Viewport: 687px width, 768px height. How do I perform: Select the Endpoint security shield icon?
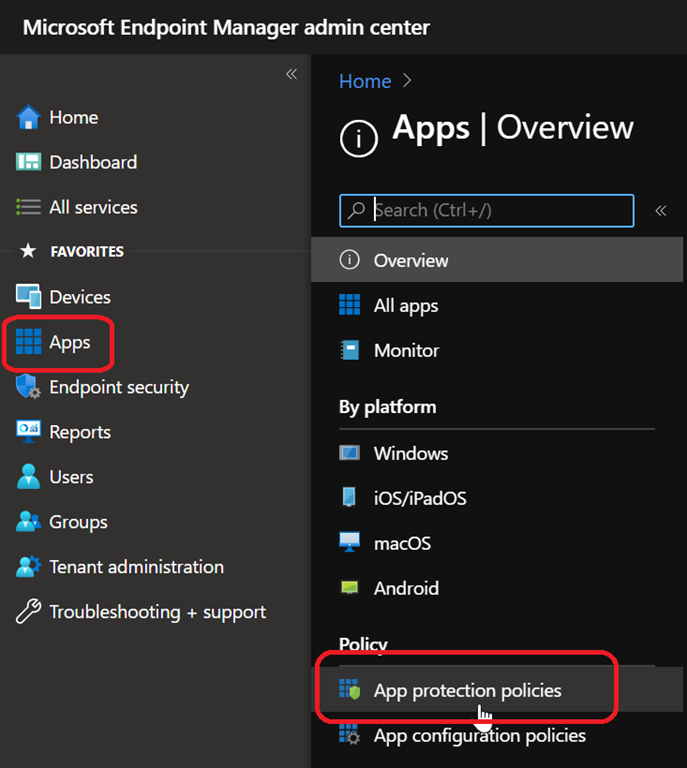tap(28, 387)
